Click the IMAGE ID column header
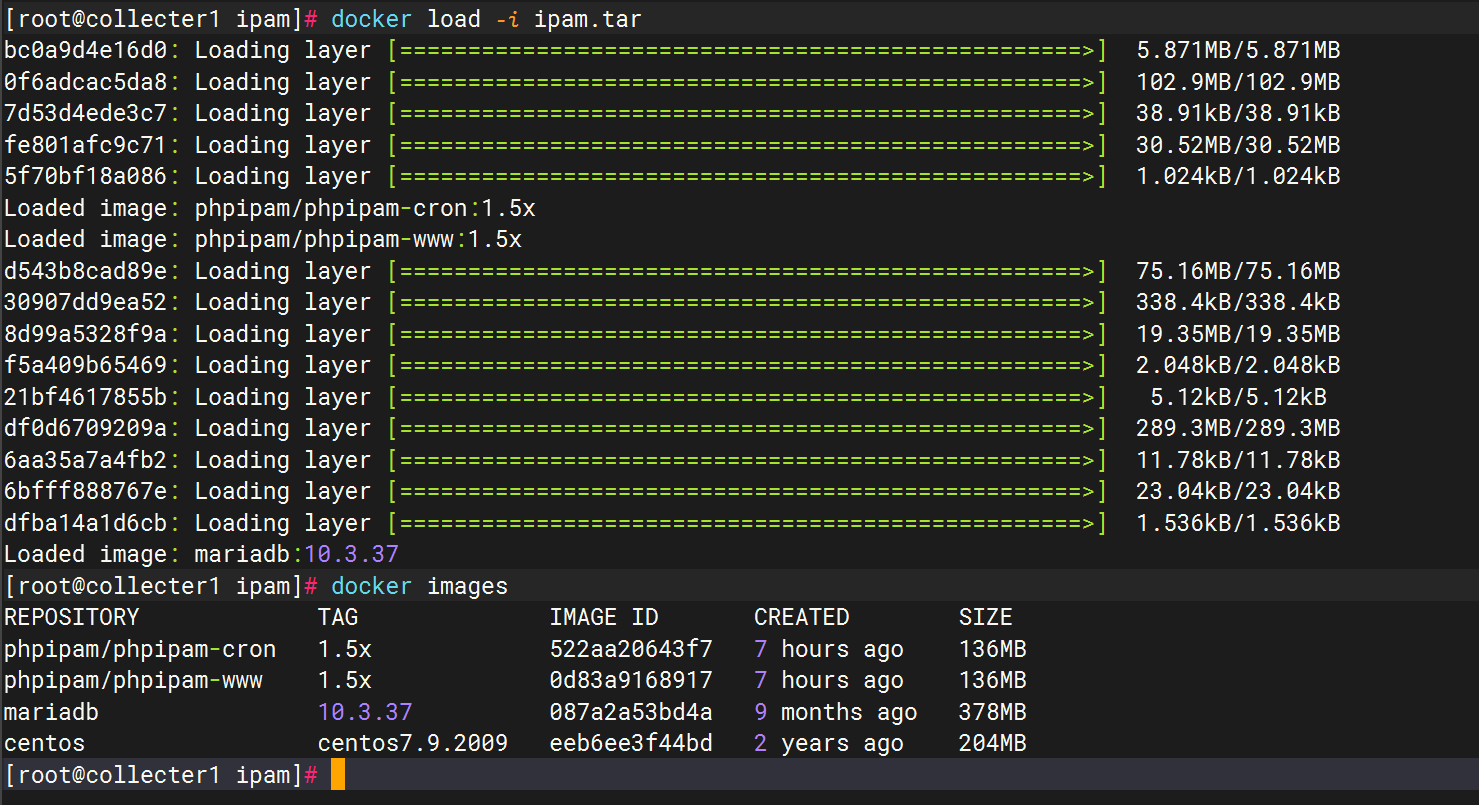 (x=604, y=617)
